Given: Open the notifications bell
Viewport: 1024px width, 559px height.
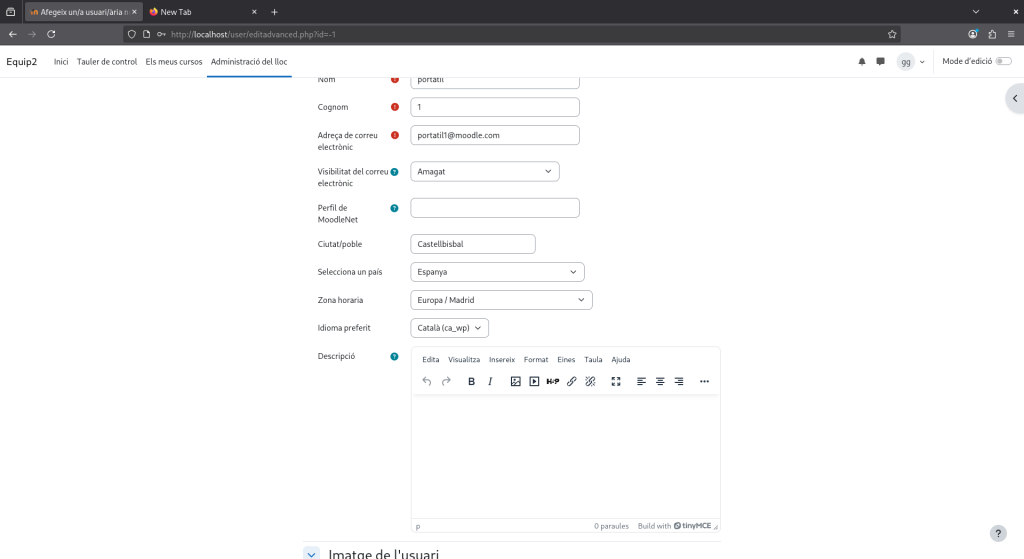Looking at the screenshot, I should pyautogui.click(x=862, y=62).
